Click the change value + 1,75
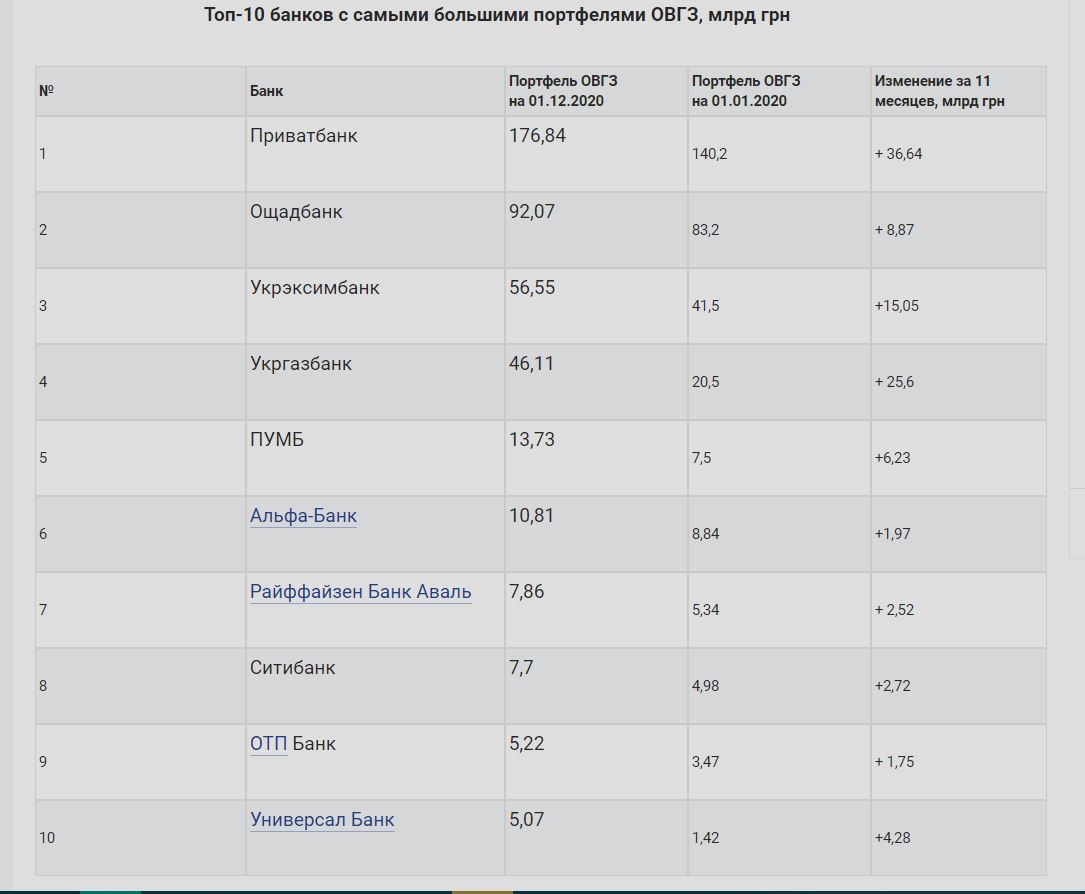The height and width of the screenshot is (894, 1085). (x=894, y=762)
